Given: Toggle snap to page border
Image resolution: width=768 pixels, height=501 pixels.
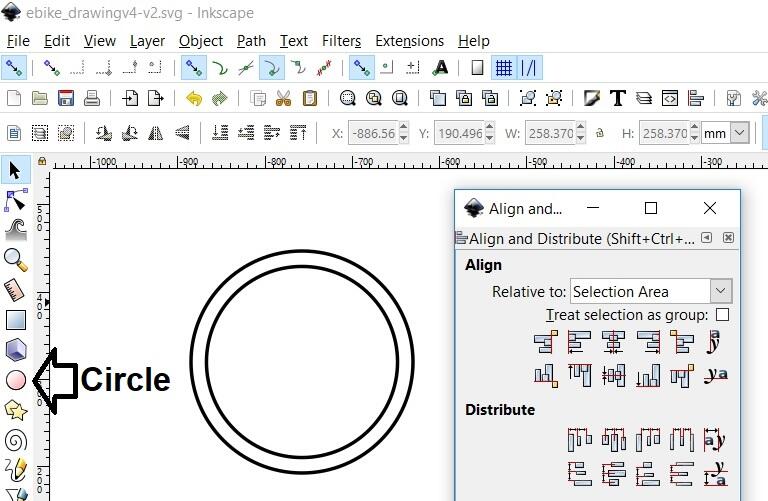Looking at the screenshot, I should (x=478, y=68).
